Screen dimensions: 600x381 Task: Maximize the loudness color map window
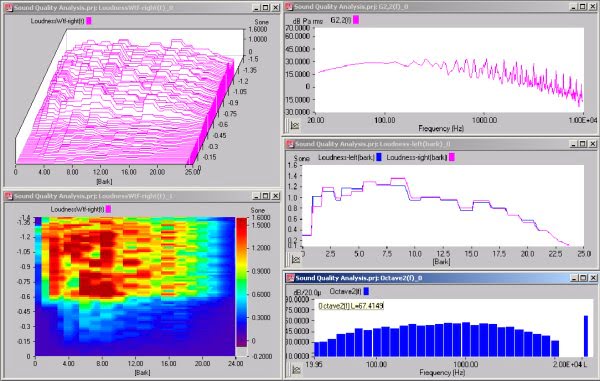266,196
